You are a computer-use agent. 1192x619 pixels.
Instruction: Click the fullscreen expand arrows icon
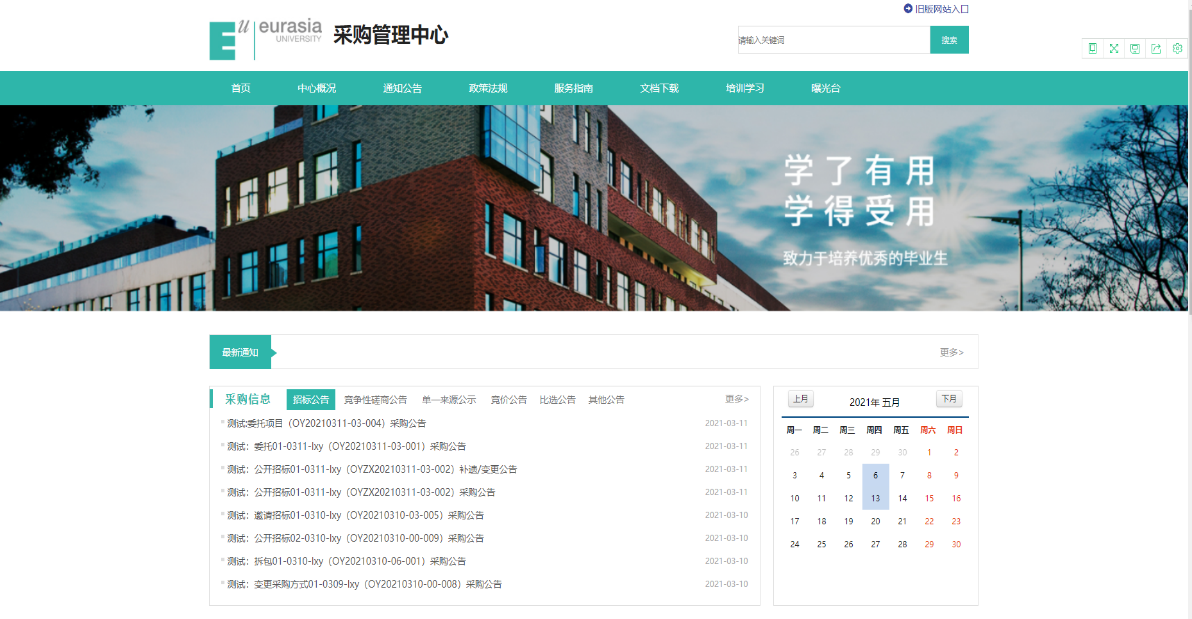[1113, 48]
